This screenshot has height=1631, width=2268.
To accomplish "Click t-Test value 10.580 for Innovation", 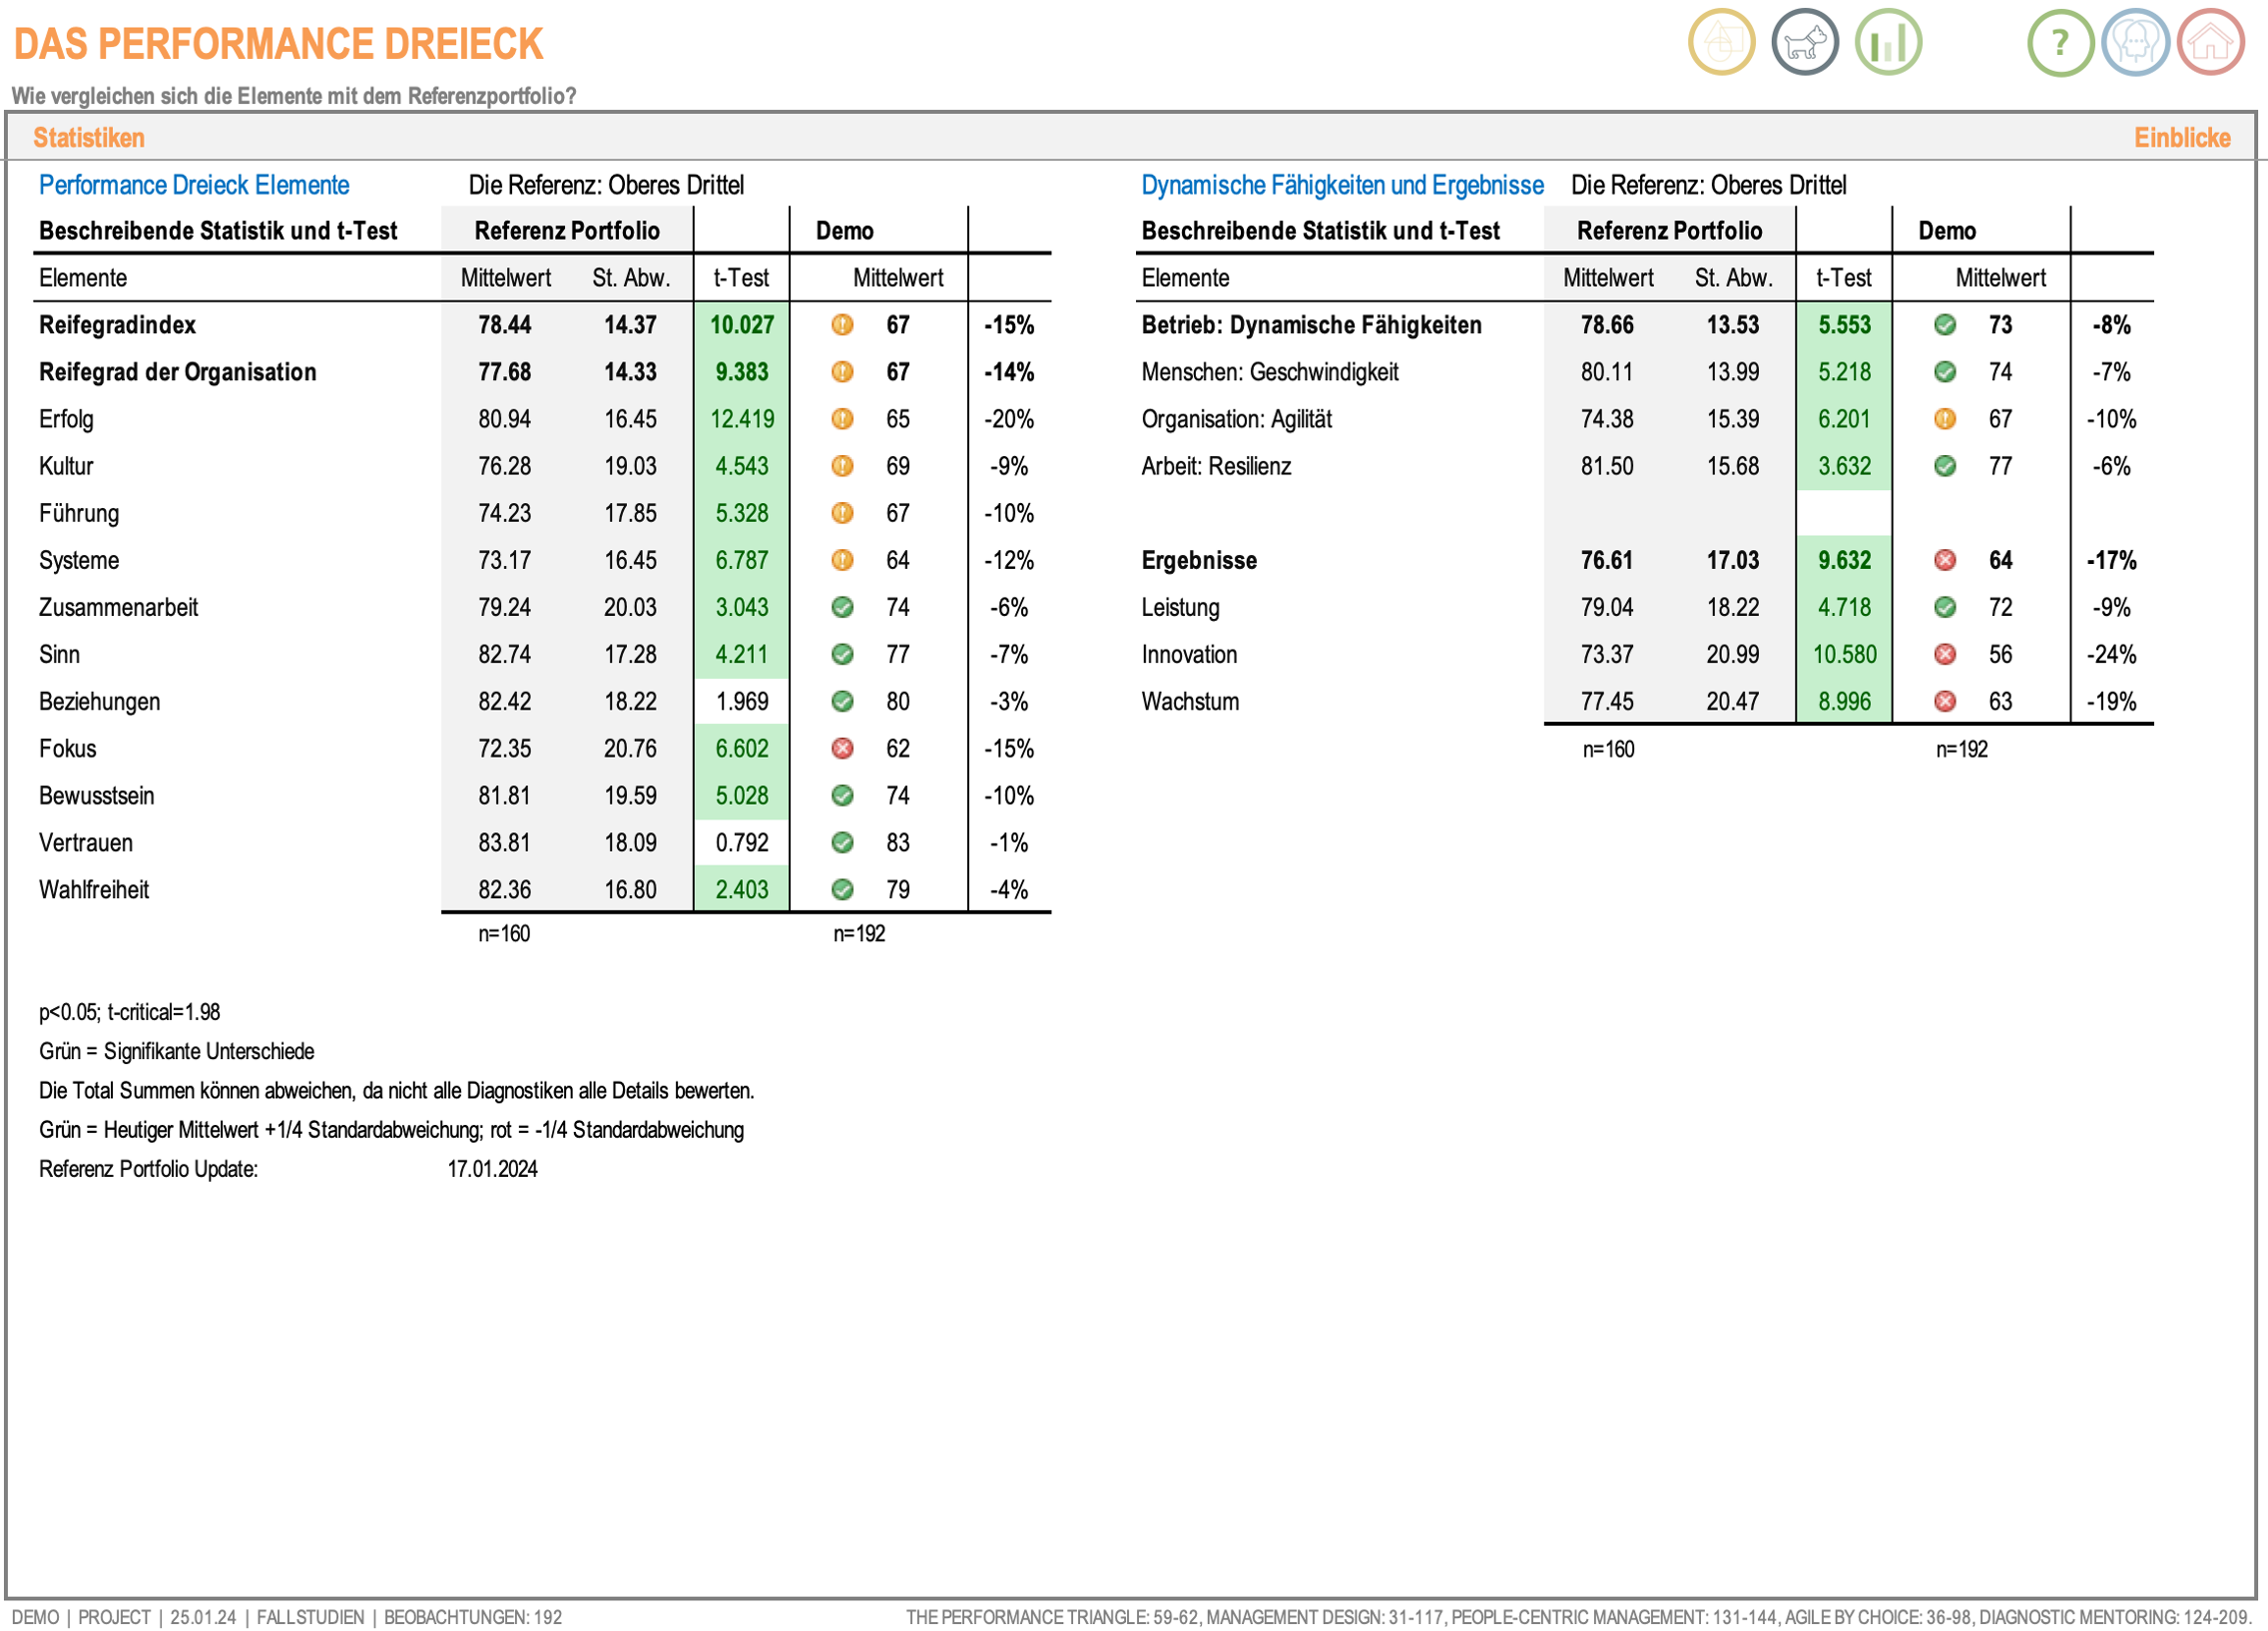I will (1844, 654).
